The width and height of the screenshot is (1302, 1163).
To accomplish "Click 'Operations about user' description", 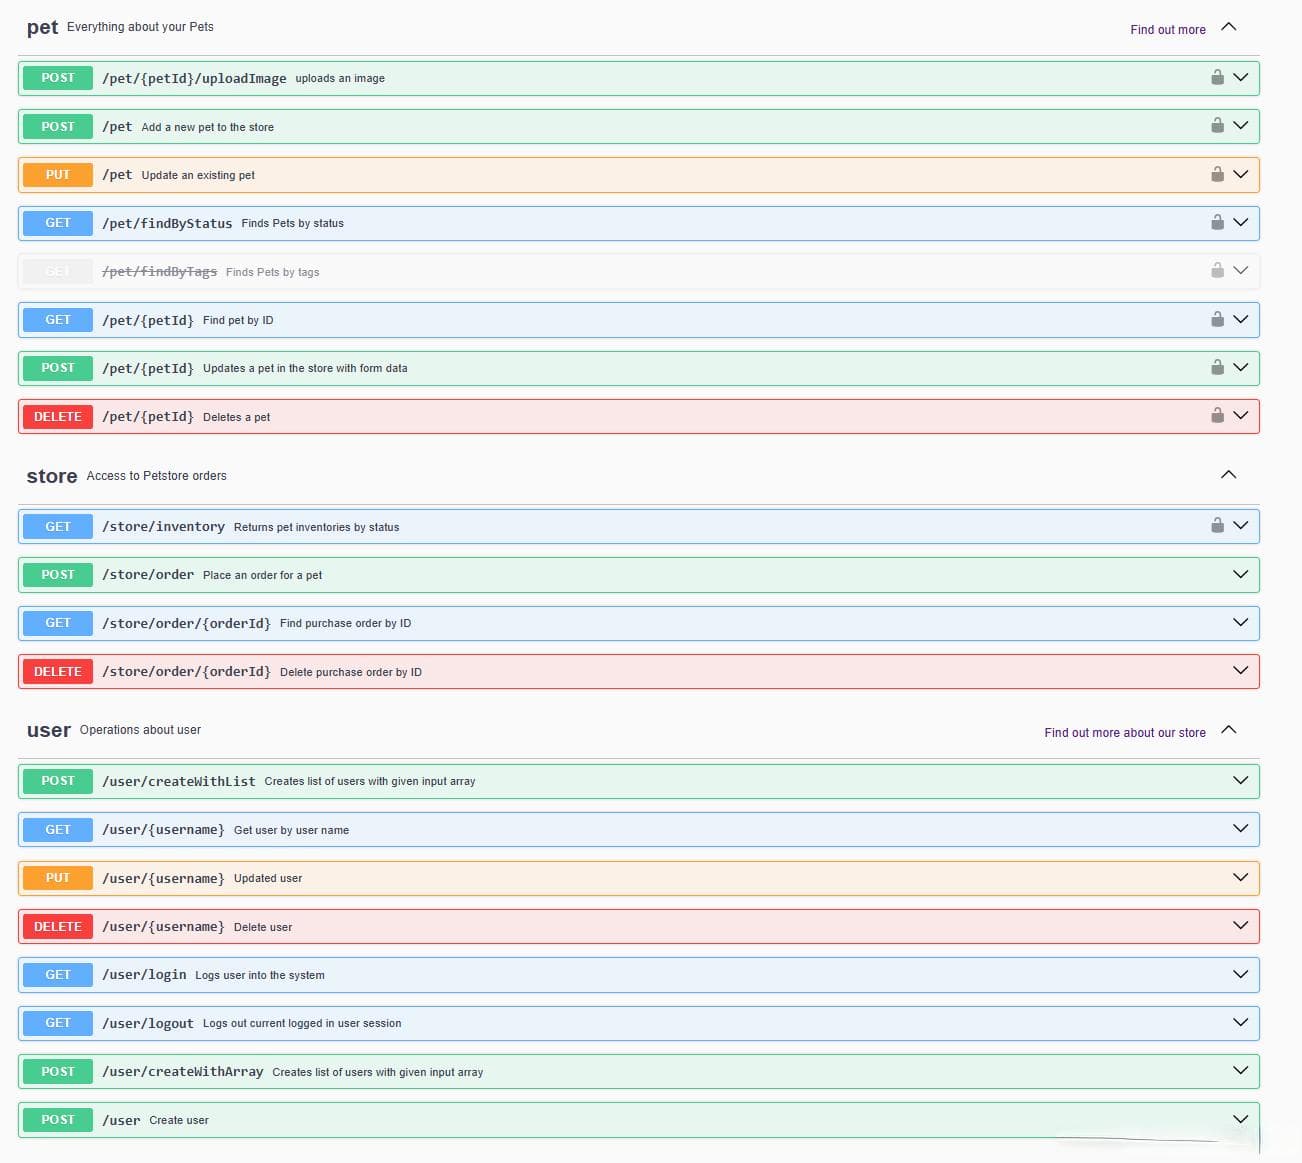I will coord(140,730).
